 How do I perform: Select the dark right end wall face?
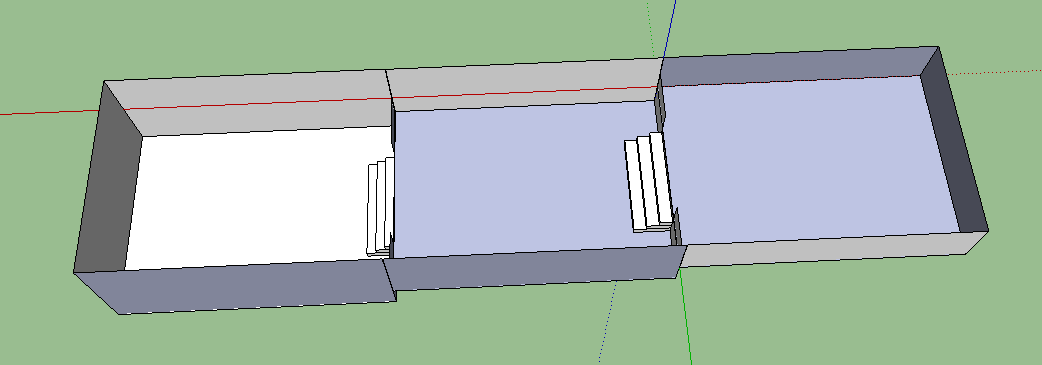(954, 140)
